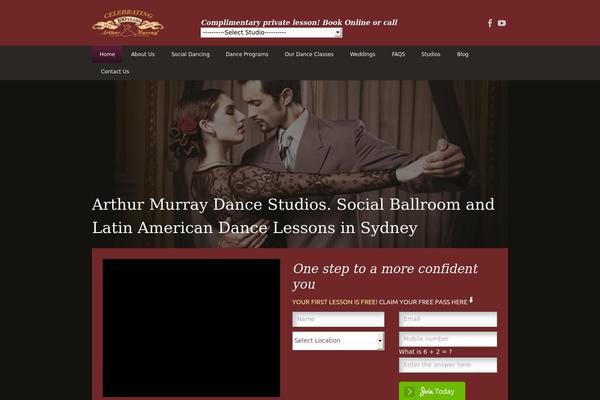The height and width of the screenshot is (400, 600).
Task: Click the green Join Today button
Action: coord(432,391)
